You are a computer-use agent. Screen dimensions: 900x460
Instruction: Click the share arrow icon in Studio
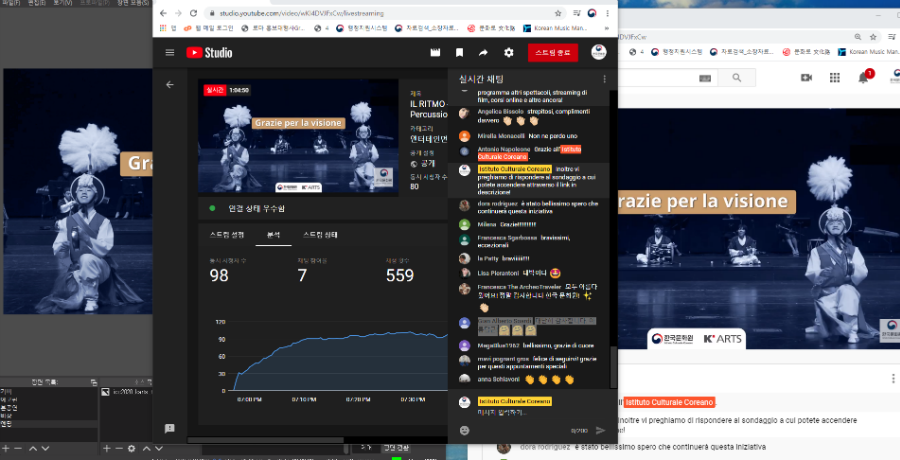pyautogui.click(x=483, y=52)
